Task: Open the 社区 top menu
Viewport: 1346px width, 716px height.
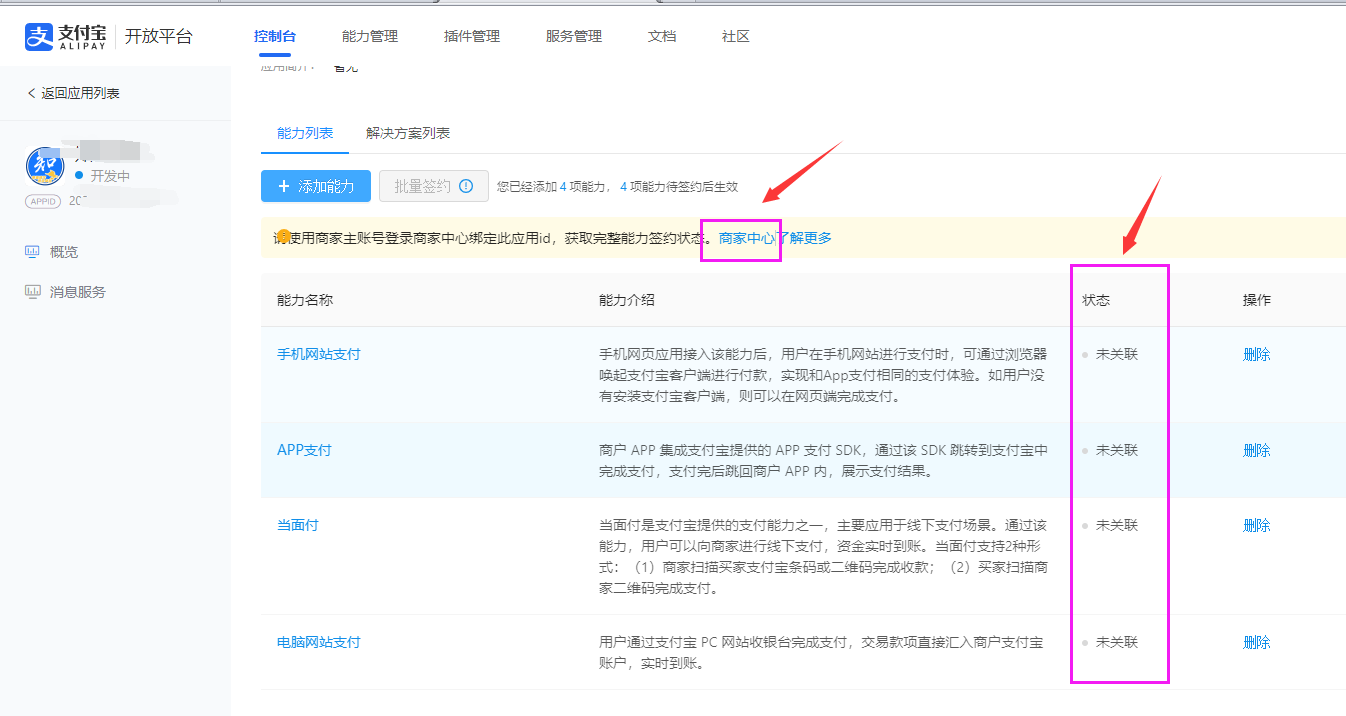Action: click(736, 36)
